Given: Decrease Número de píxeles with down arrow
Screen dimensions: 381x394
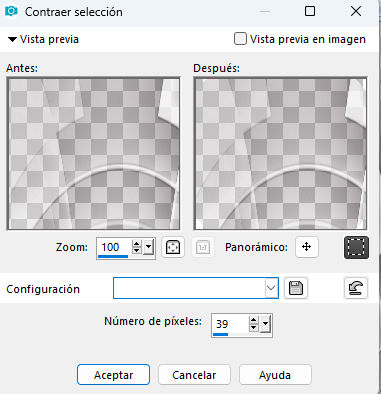Looking at the screenshot, I should pyautogui.click(x=254, y=328).
